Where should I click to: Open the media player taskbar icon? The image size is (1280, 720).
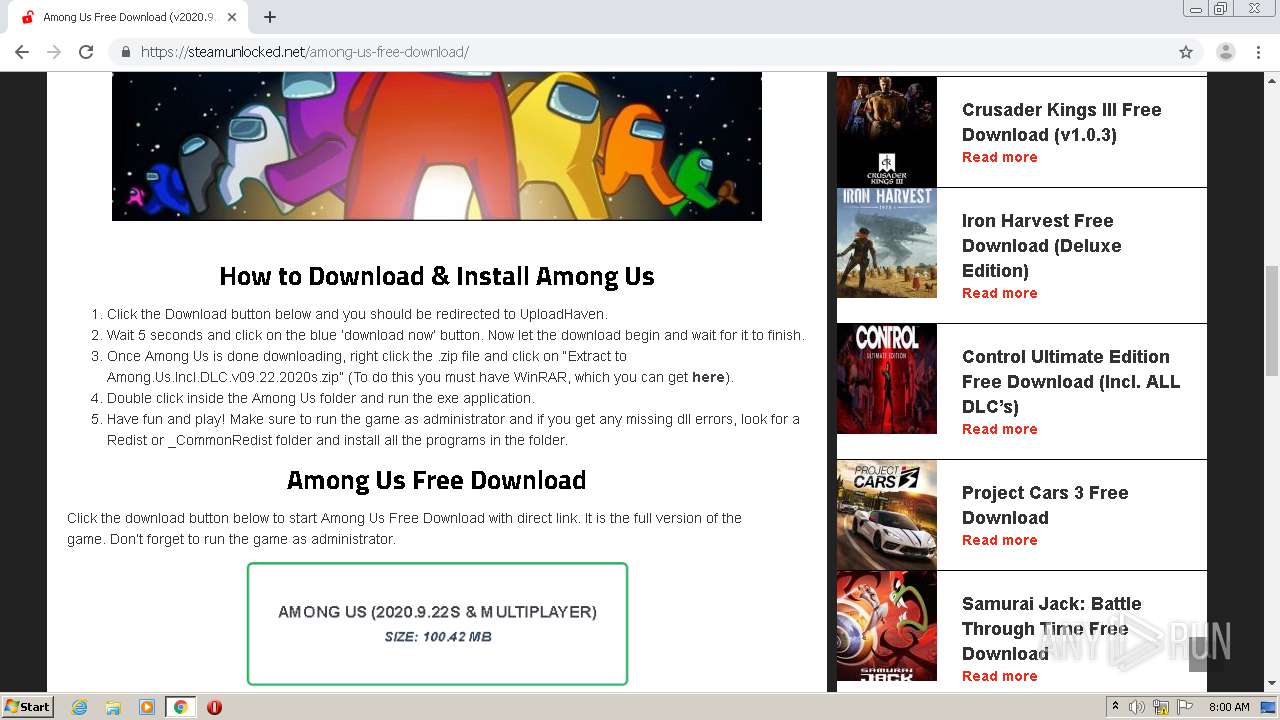147,707
